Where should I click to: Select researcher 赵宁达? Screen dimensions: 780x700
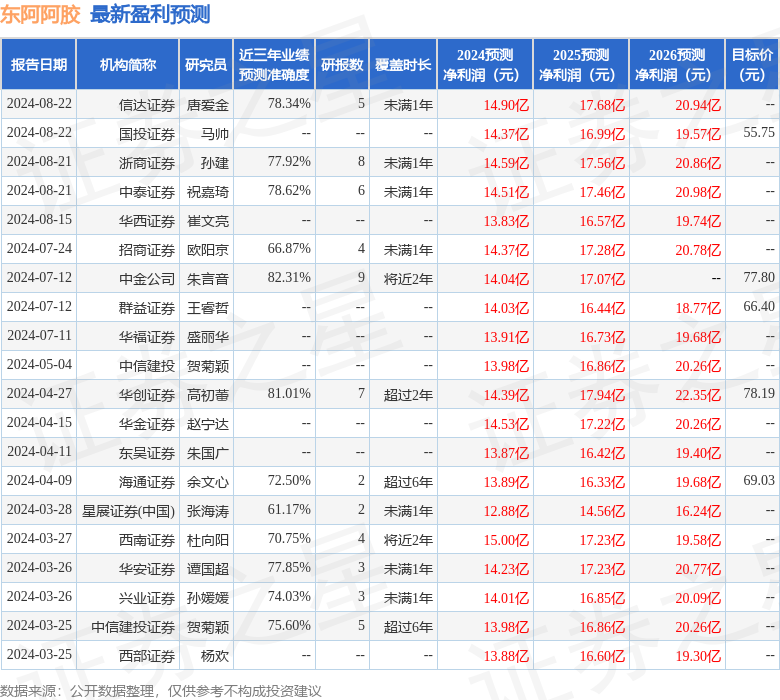[x=208, y=424]
